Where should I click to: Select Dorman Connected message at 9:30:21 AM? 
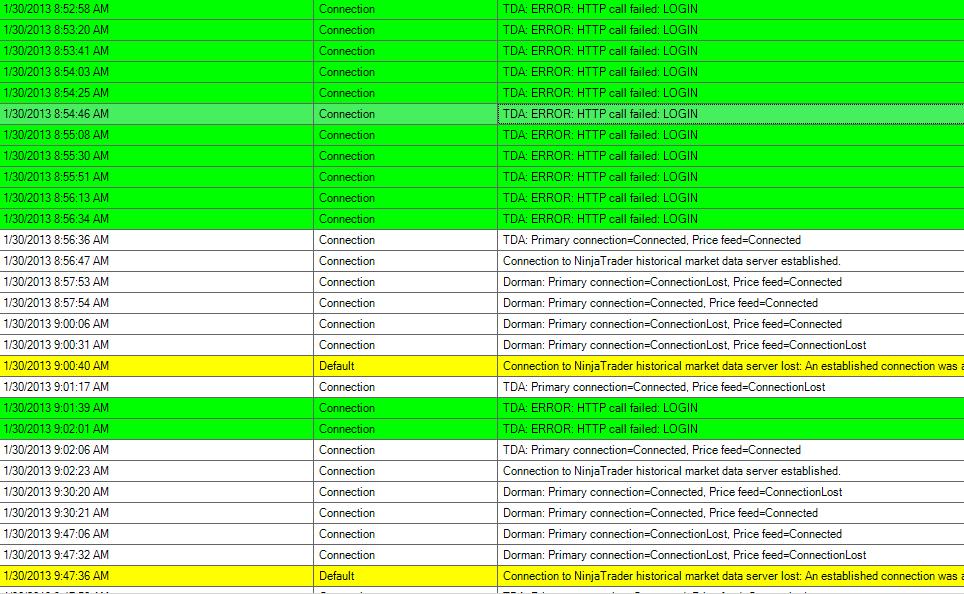pyautogui.click(x=731, y=512)
